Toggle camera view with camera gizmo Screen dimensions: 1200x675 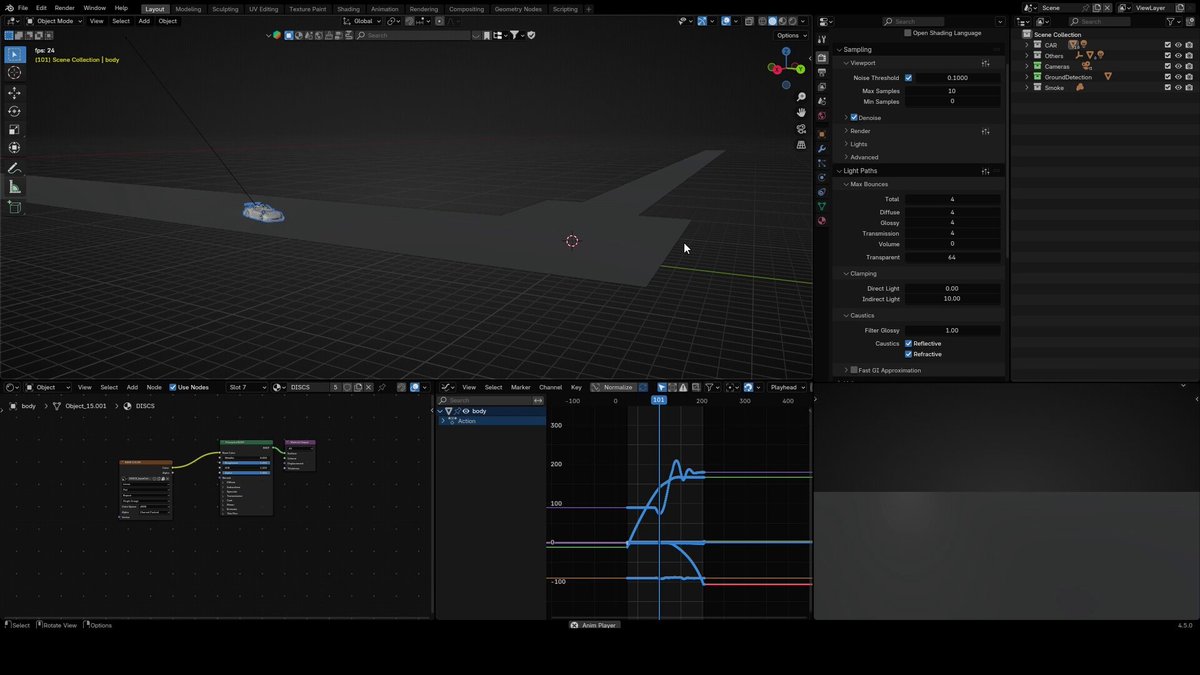click(x=801, y=129)
